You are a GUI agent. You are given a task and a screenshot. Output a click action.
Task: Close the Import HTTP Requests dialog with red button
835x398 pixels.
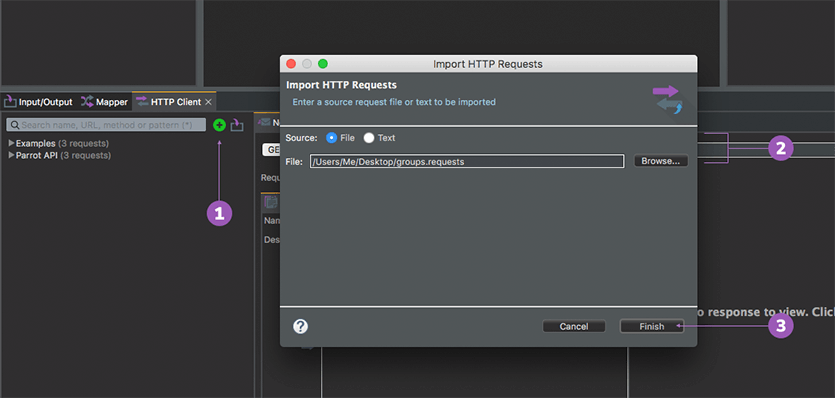click(x=291, y=64)
